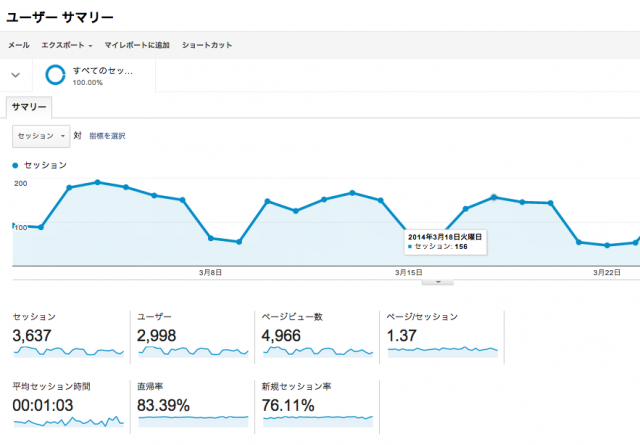Click the セッション 3,637 value
640x445 pixels.
tap(32, 336)
